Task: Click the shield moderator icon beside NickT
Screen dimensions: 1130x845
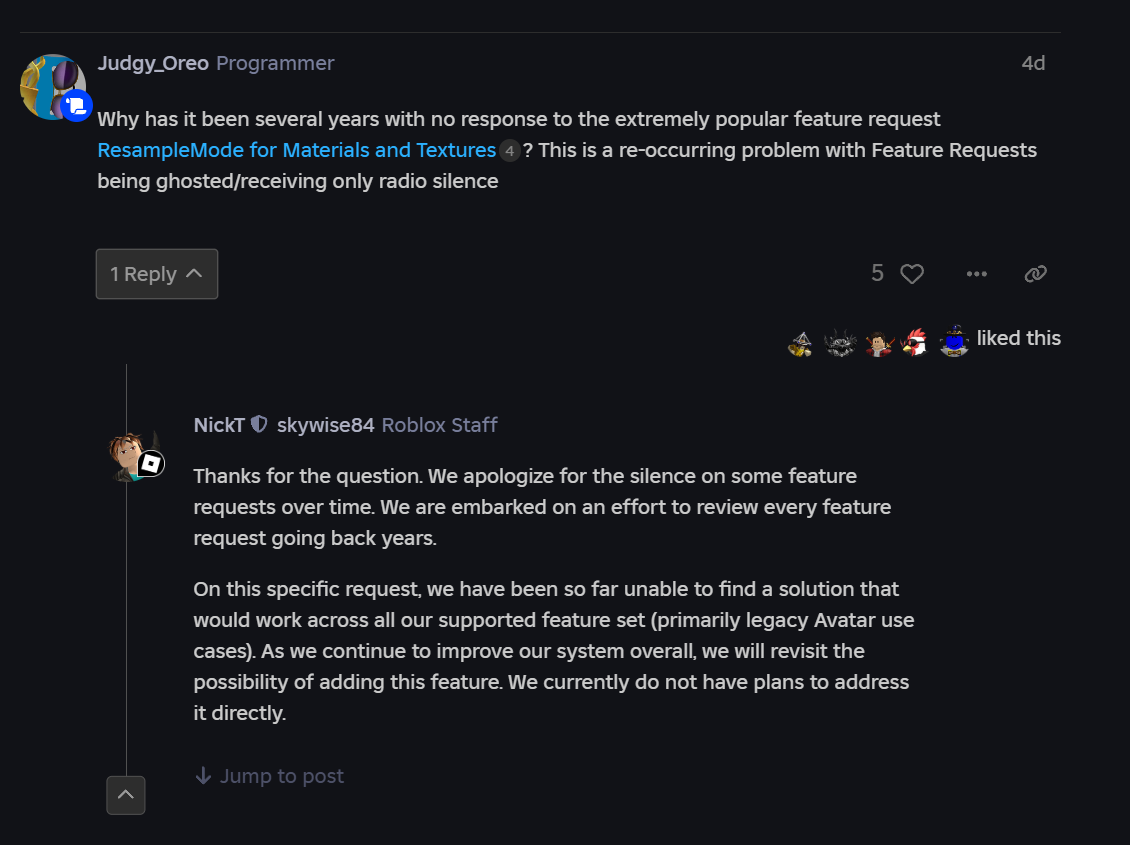Action: pos(259,425)
